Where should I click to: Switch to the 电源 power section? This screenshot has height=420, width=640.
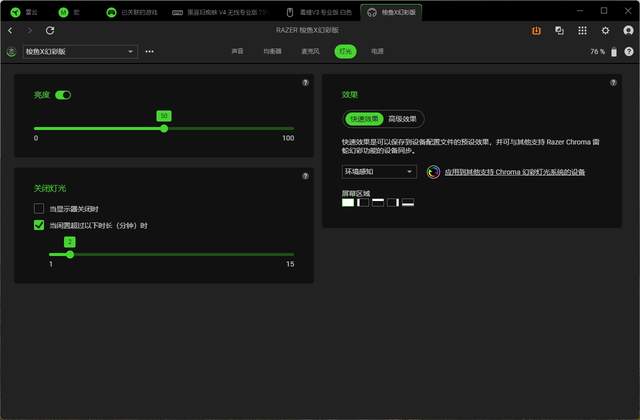tap(377, 51)
